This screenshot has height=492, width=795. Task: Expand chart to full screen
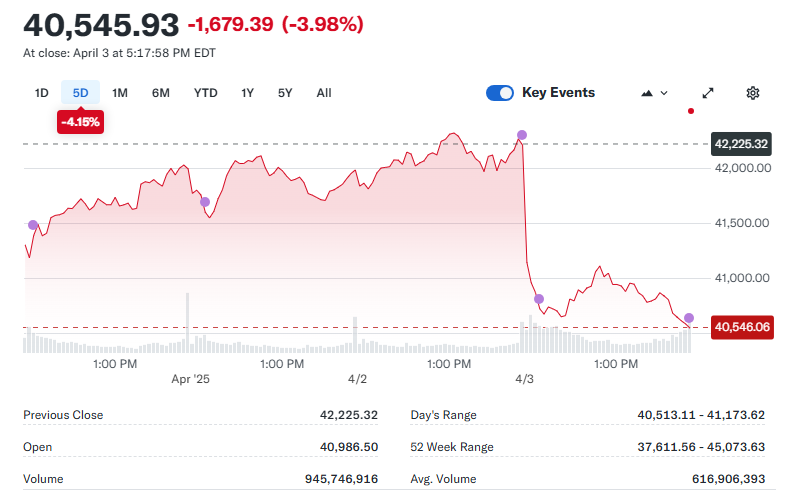click(x=708, y=93)
